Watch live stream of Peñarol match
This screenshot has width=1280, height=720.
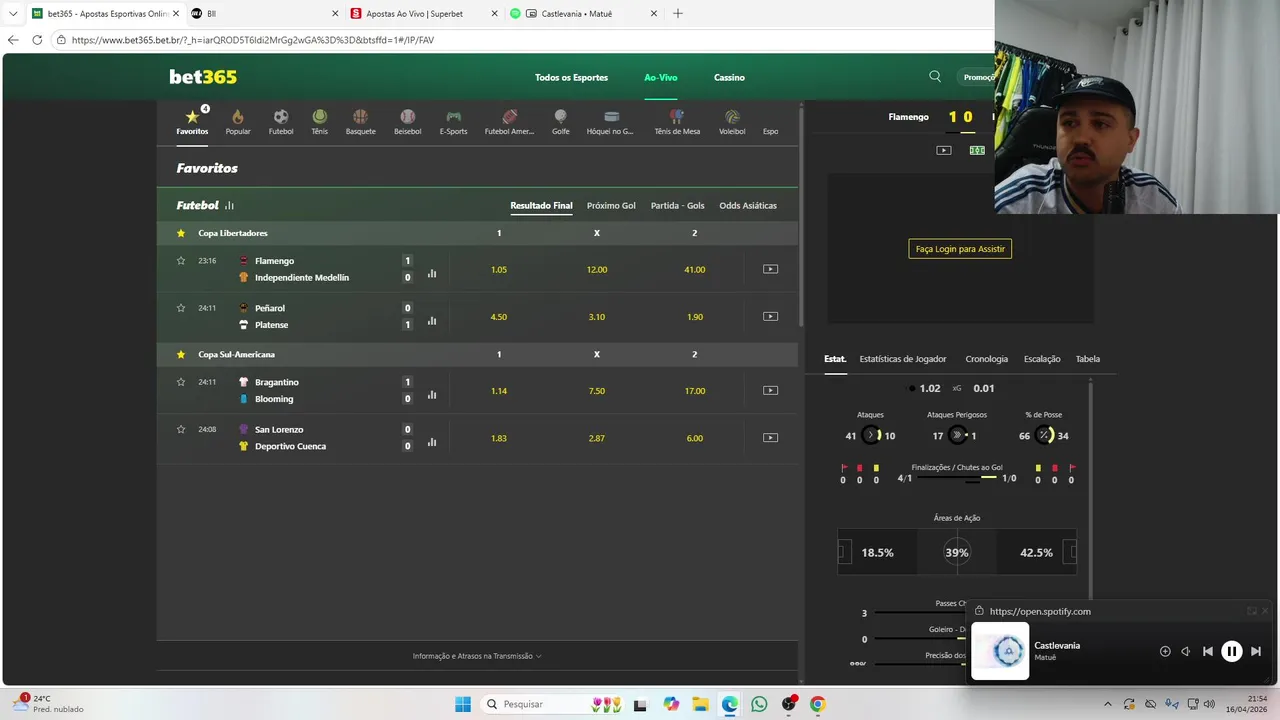(770, 316)
